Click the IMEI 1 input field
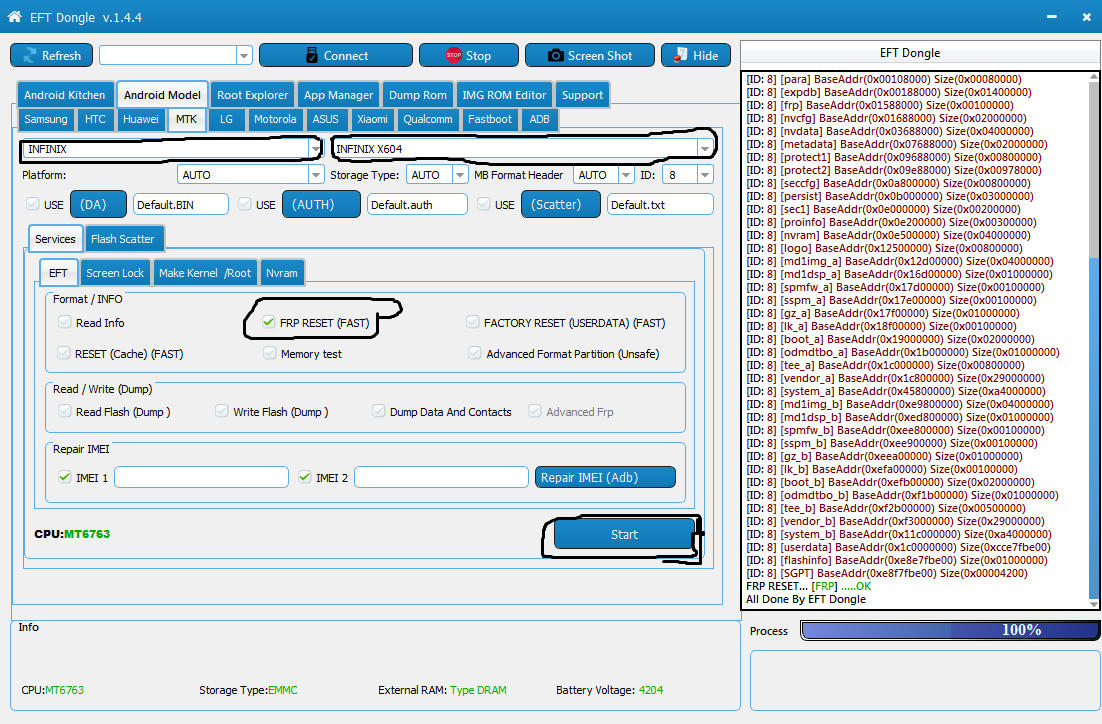This screenshot has width=1102, height=724. pos(201,477)
